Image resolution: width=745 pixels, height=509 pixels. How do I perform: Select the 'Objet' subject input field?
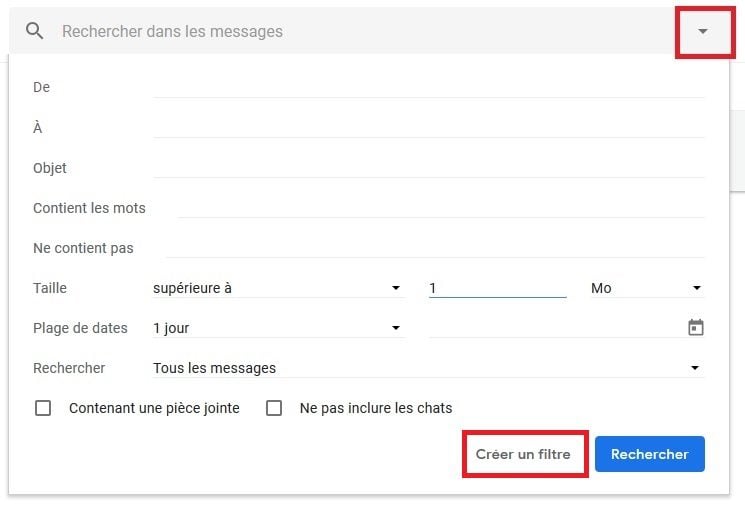pos(428,167)
